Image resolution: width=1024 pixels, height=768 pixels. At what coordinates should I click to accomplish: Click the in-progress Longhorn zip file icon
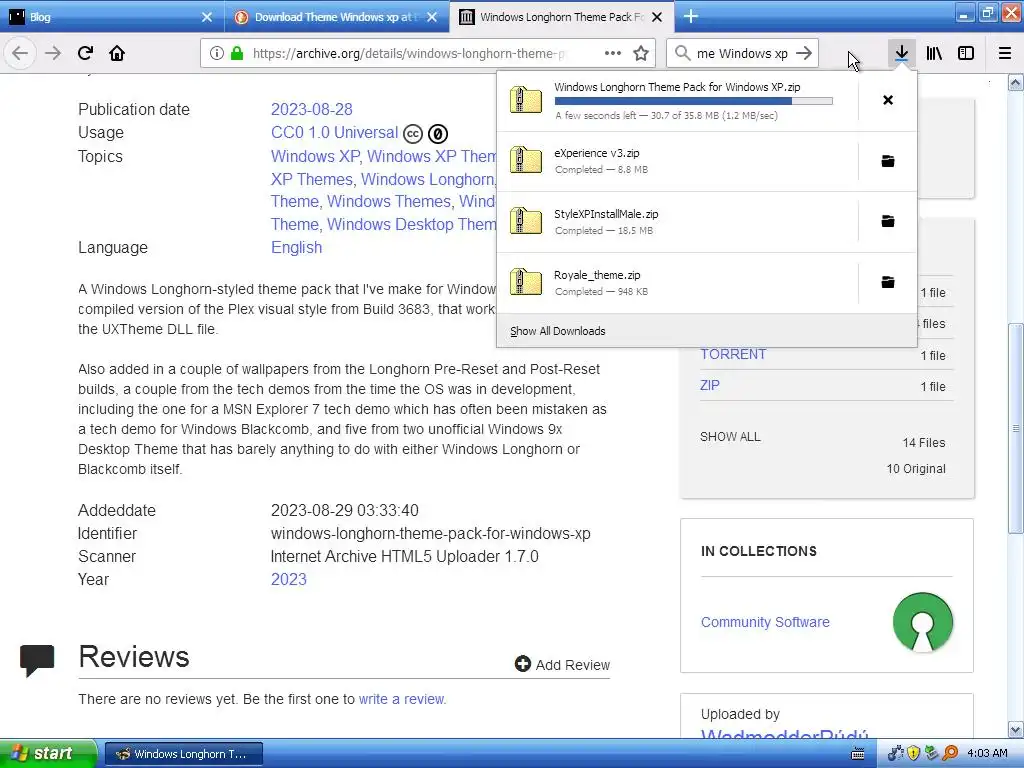pos(526,100)
